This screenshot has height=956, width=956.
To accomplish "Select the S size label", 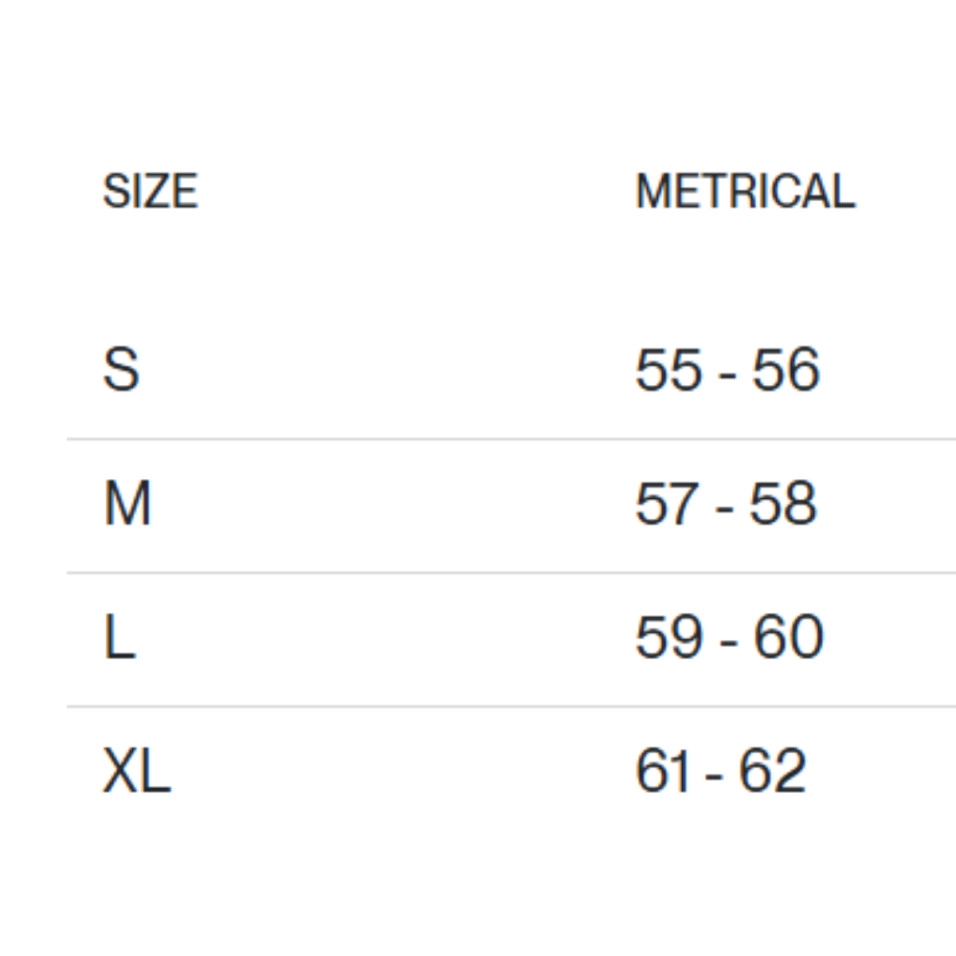I will tap(121, 370).
